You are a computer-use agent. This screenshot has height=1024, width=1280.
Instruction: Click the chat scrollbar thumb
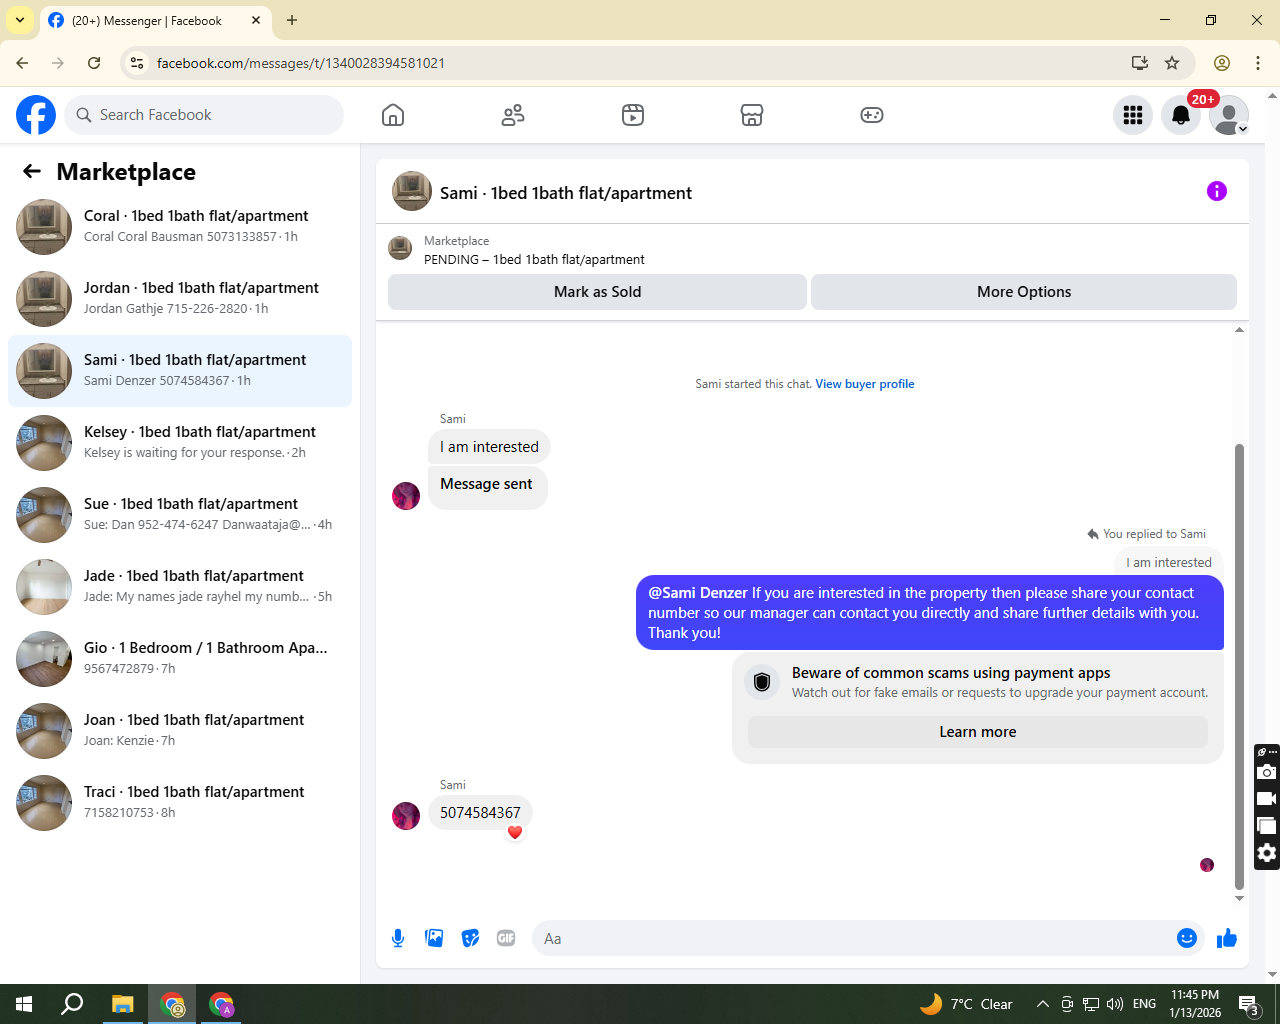point(1239,666)
